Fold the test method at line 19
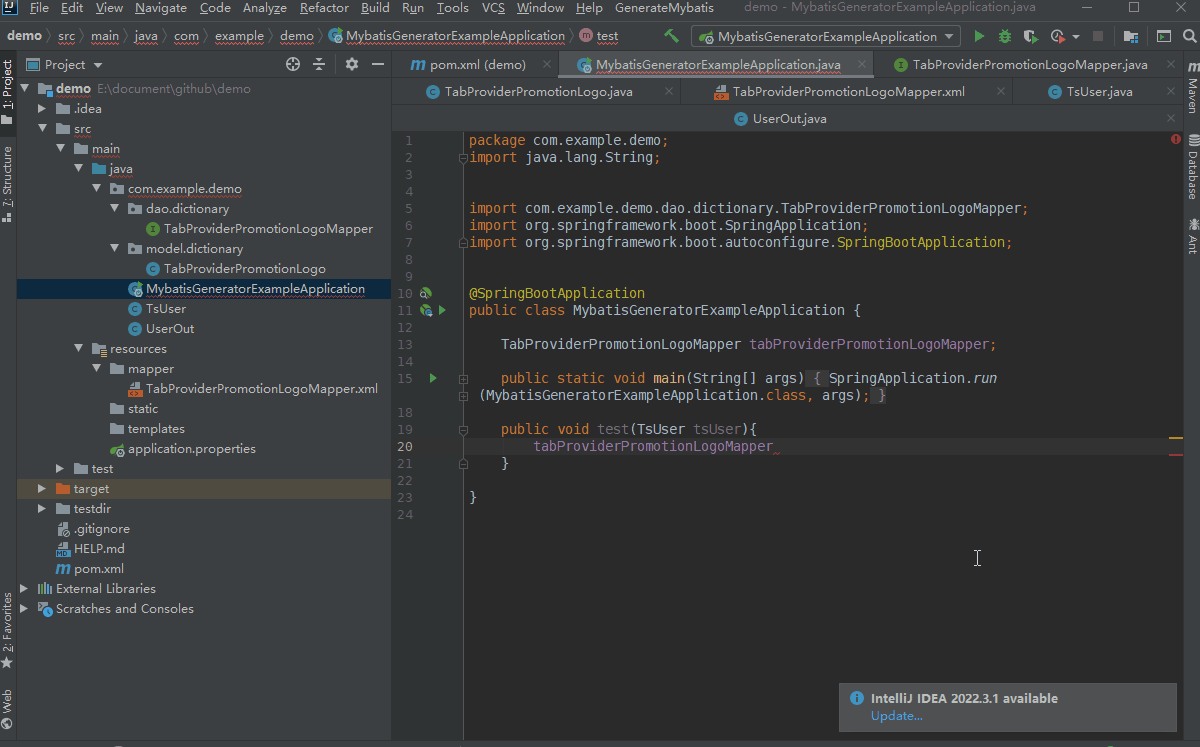 tap(463, 429)
